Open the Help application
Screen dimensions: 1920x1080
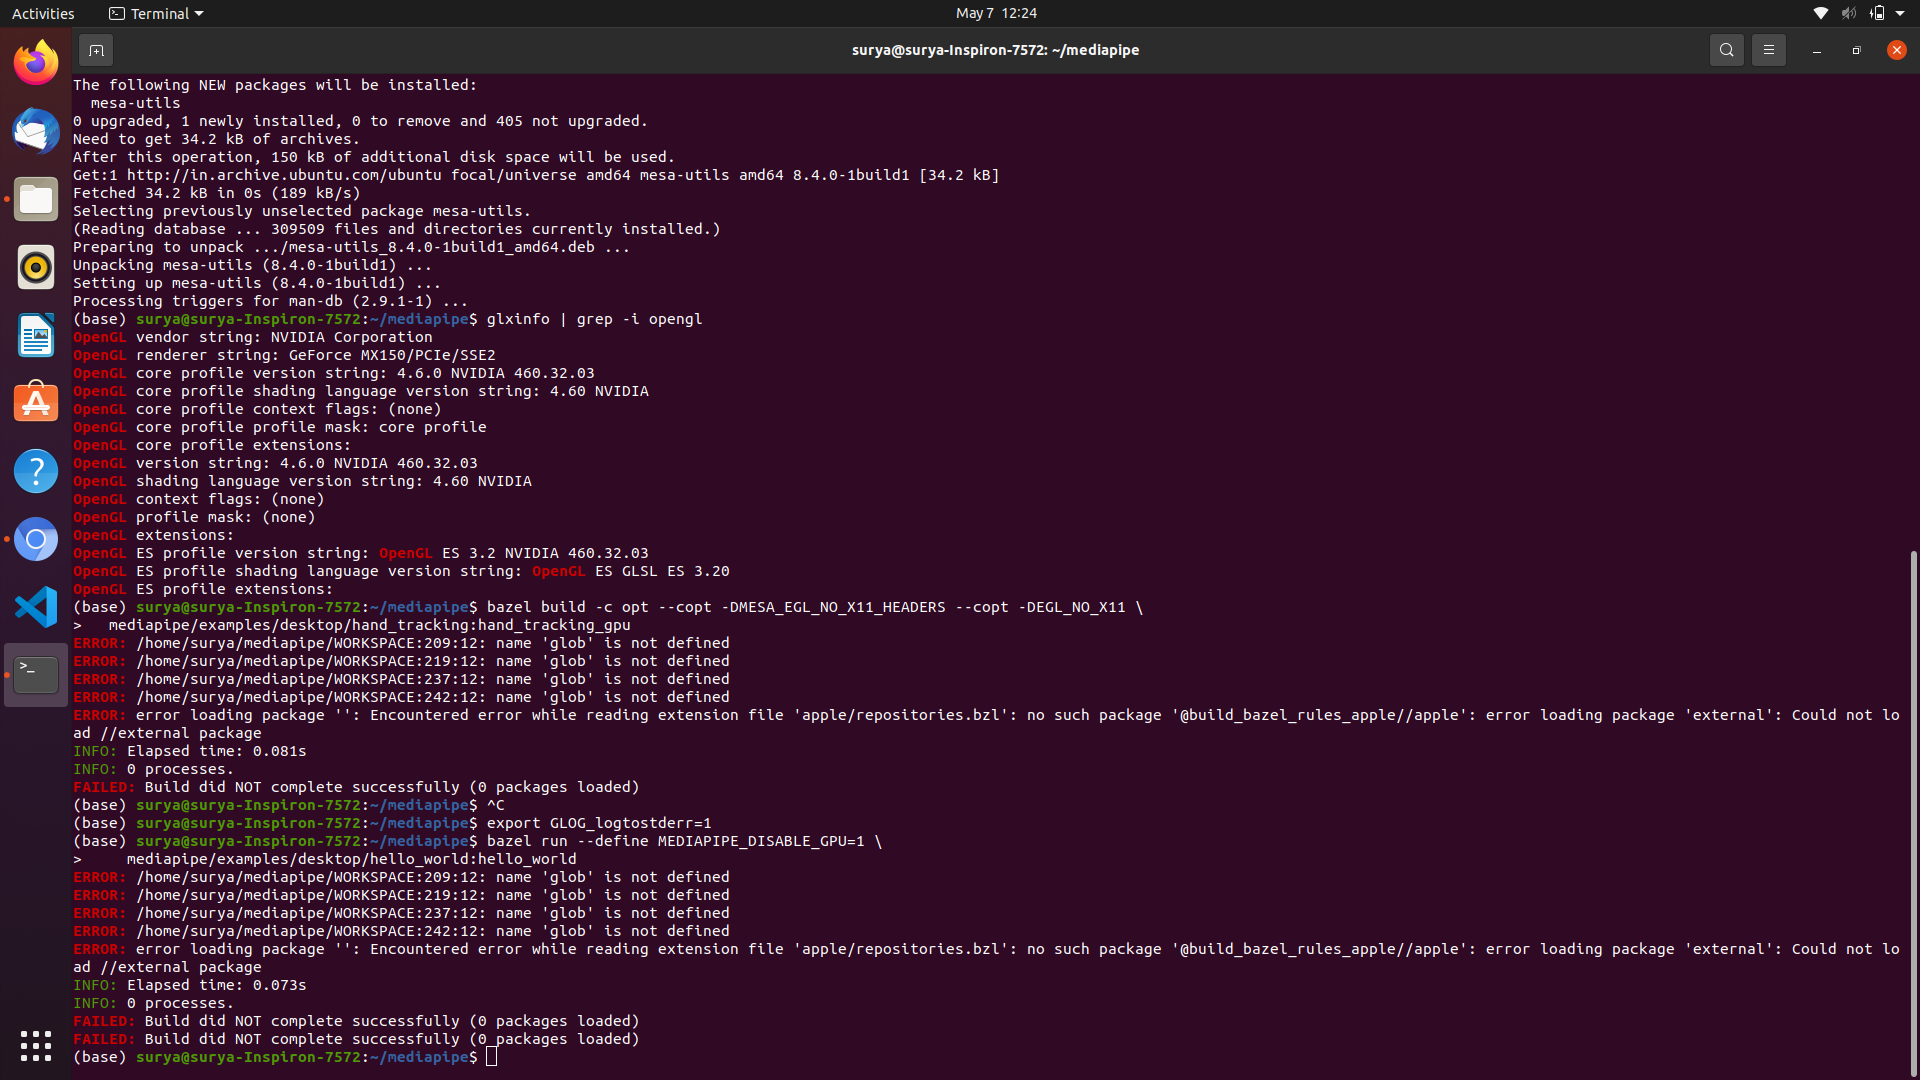(x=35, y=470)
